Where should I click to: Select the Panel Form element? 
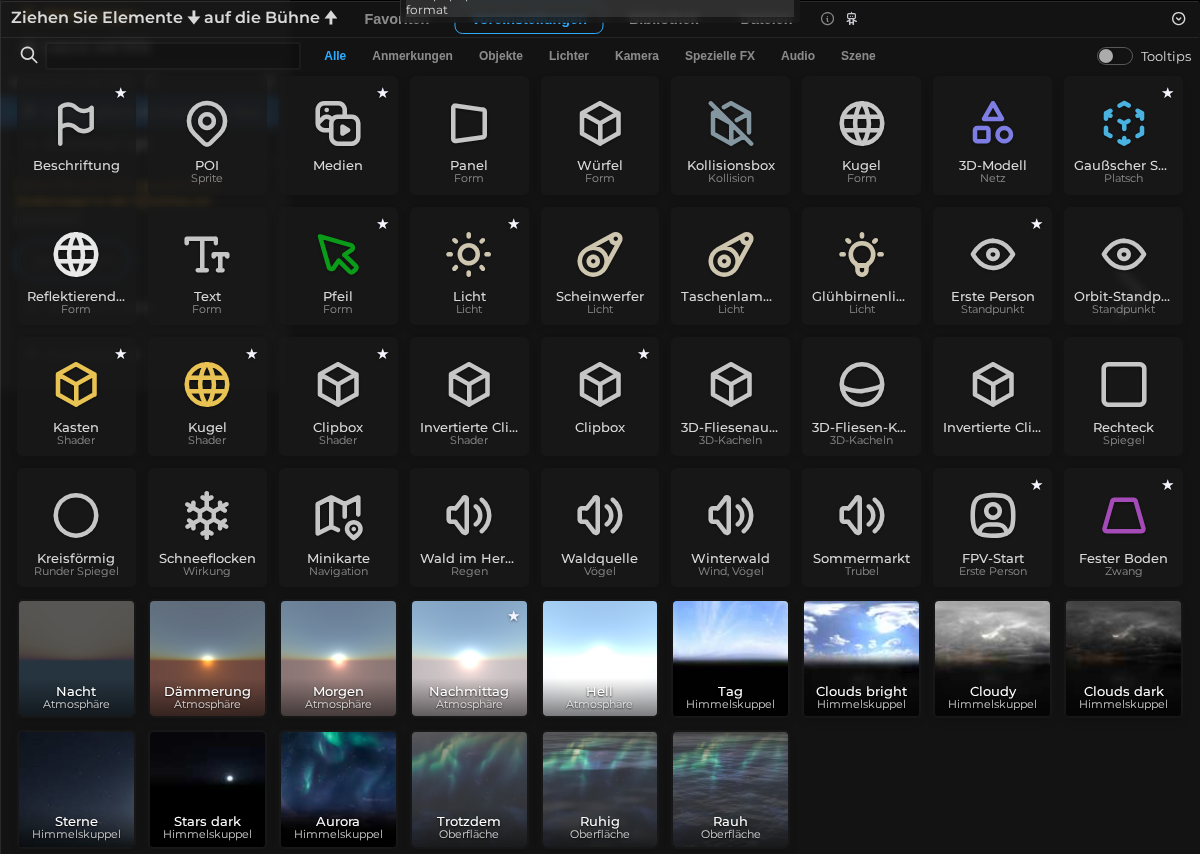click(x=469, y=135)
